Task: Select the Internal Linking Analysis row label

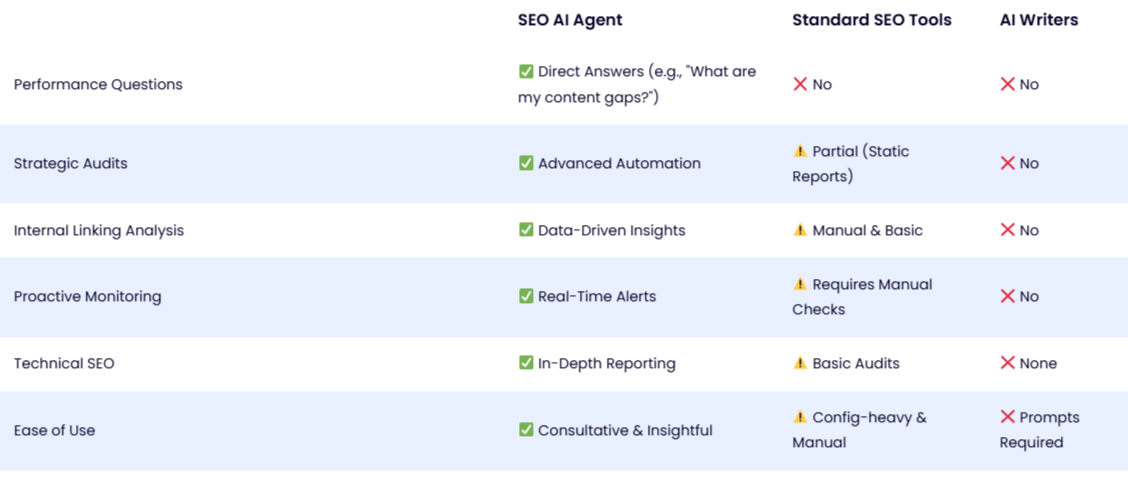Action: coord(99,230)
